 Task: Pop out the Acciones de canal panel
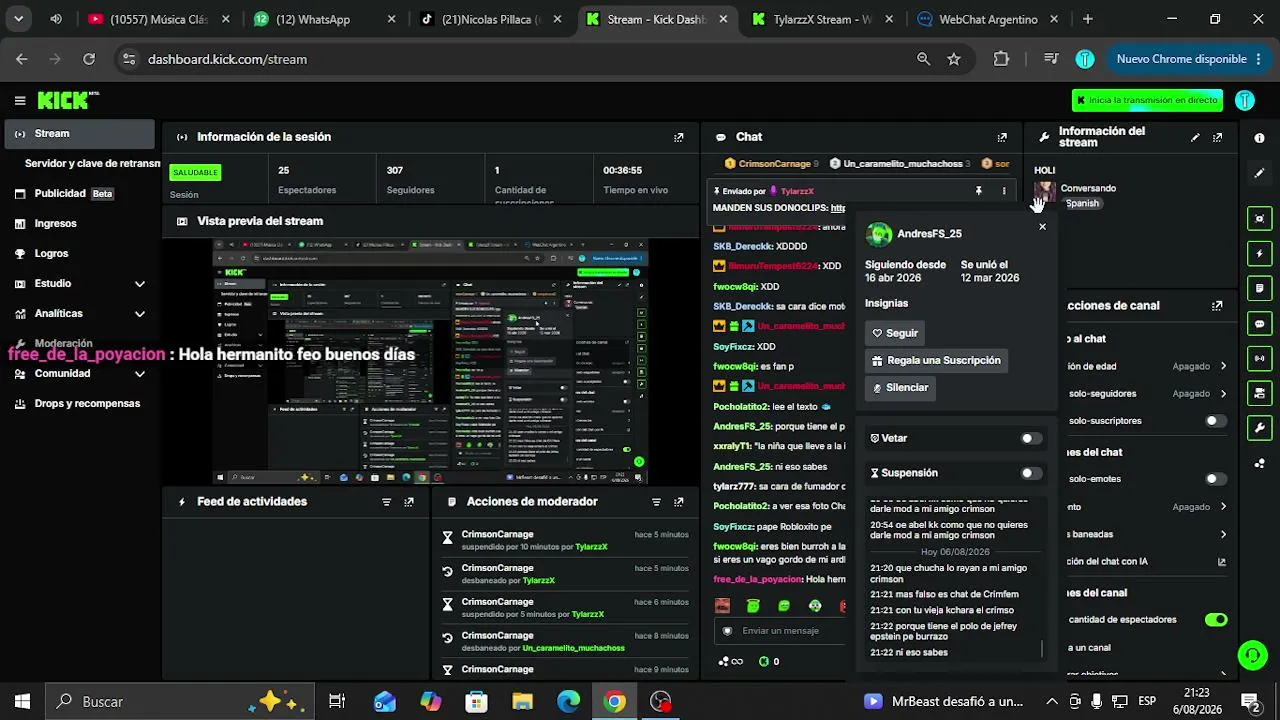tap(1217, 306)
